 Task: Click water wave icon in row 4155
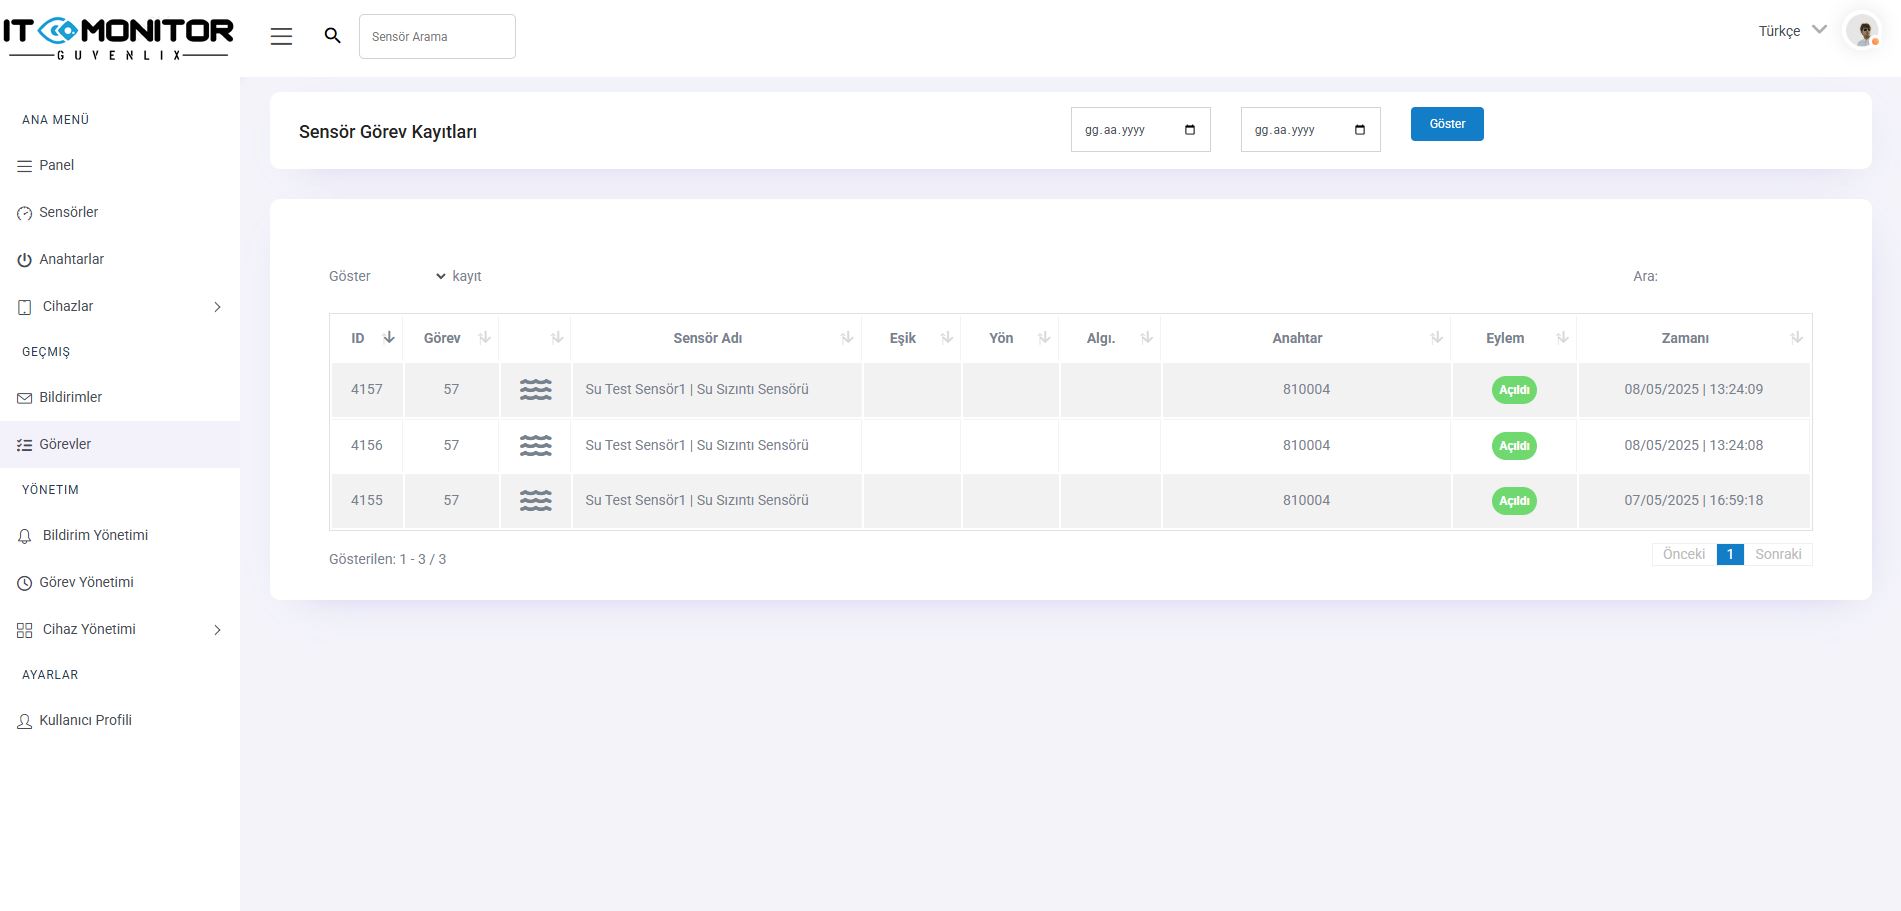(x=535, y=501)
